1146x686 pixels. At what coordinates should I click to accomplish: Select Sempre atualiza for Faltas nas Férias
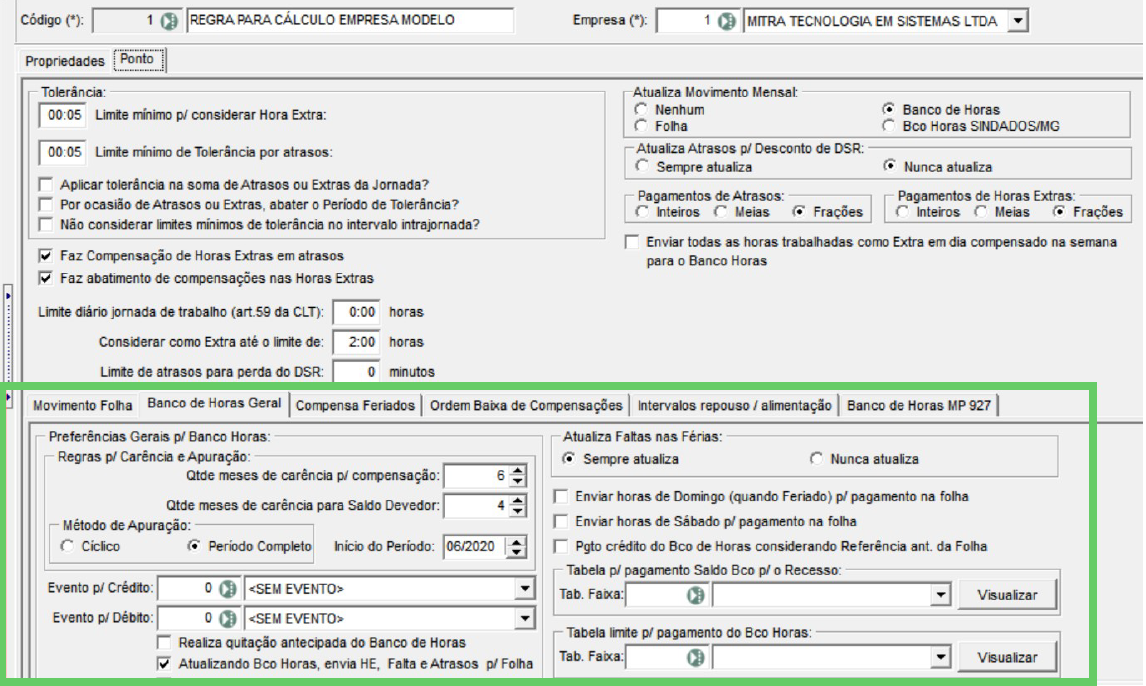569,458
